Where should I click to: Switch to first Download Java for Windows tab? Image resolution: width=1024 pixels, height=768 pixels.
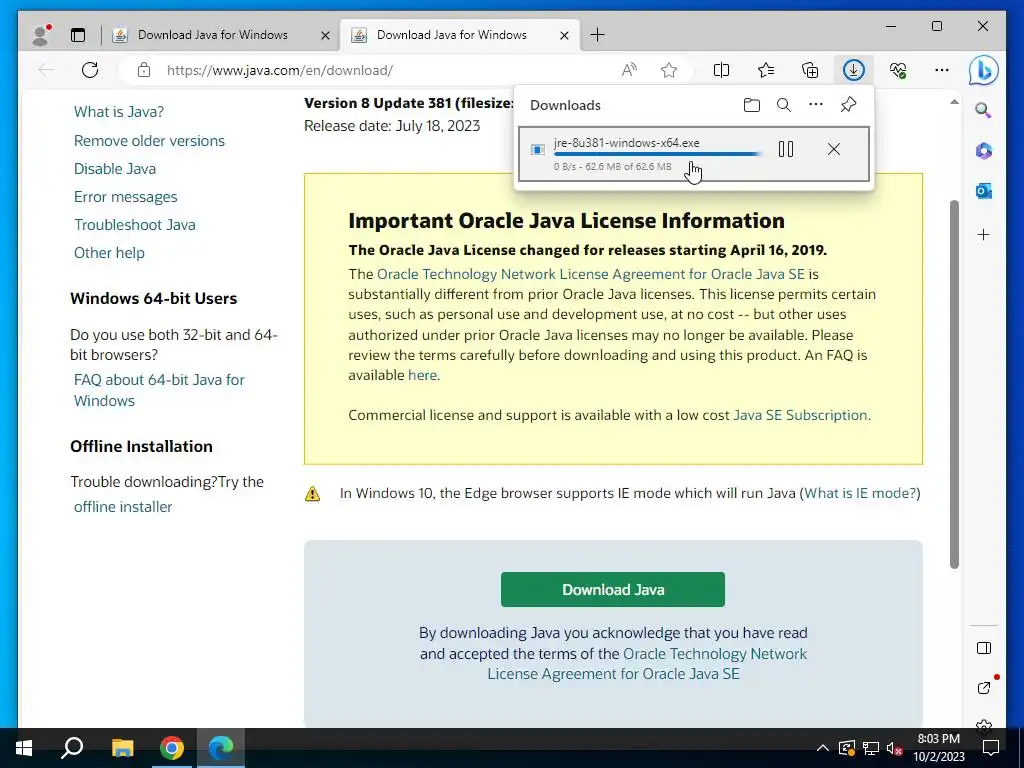(x=212, y=35)
